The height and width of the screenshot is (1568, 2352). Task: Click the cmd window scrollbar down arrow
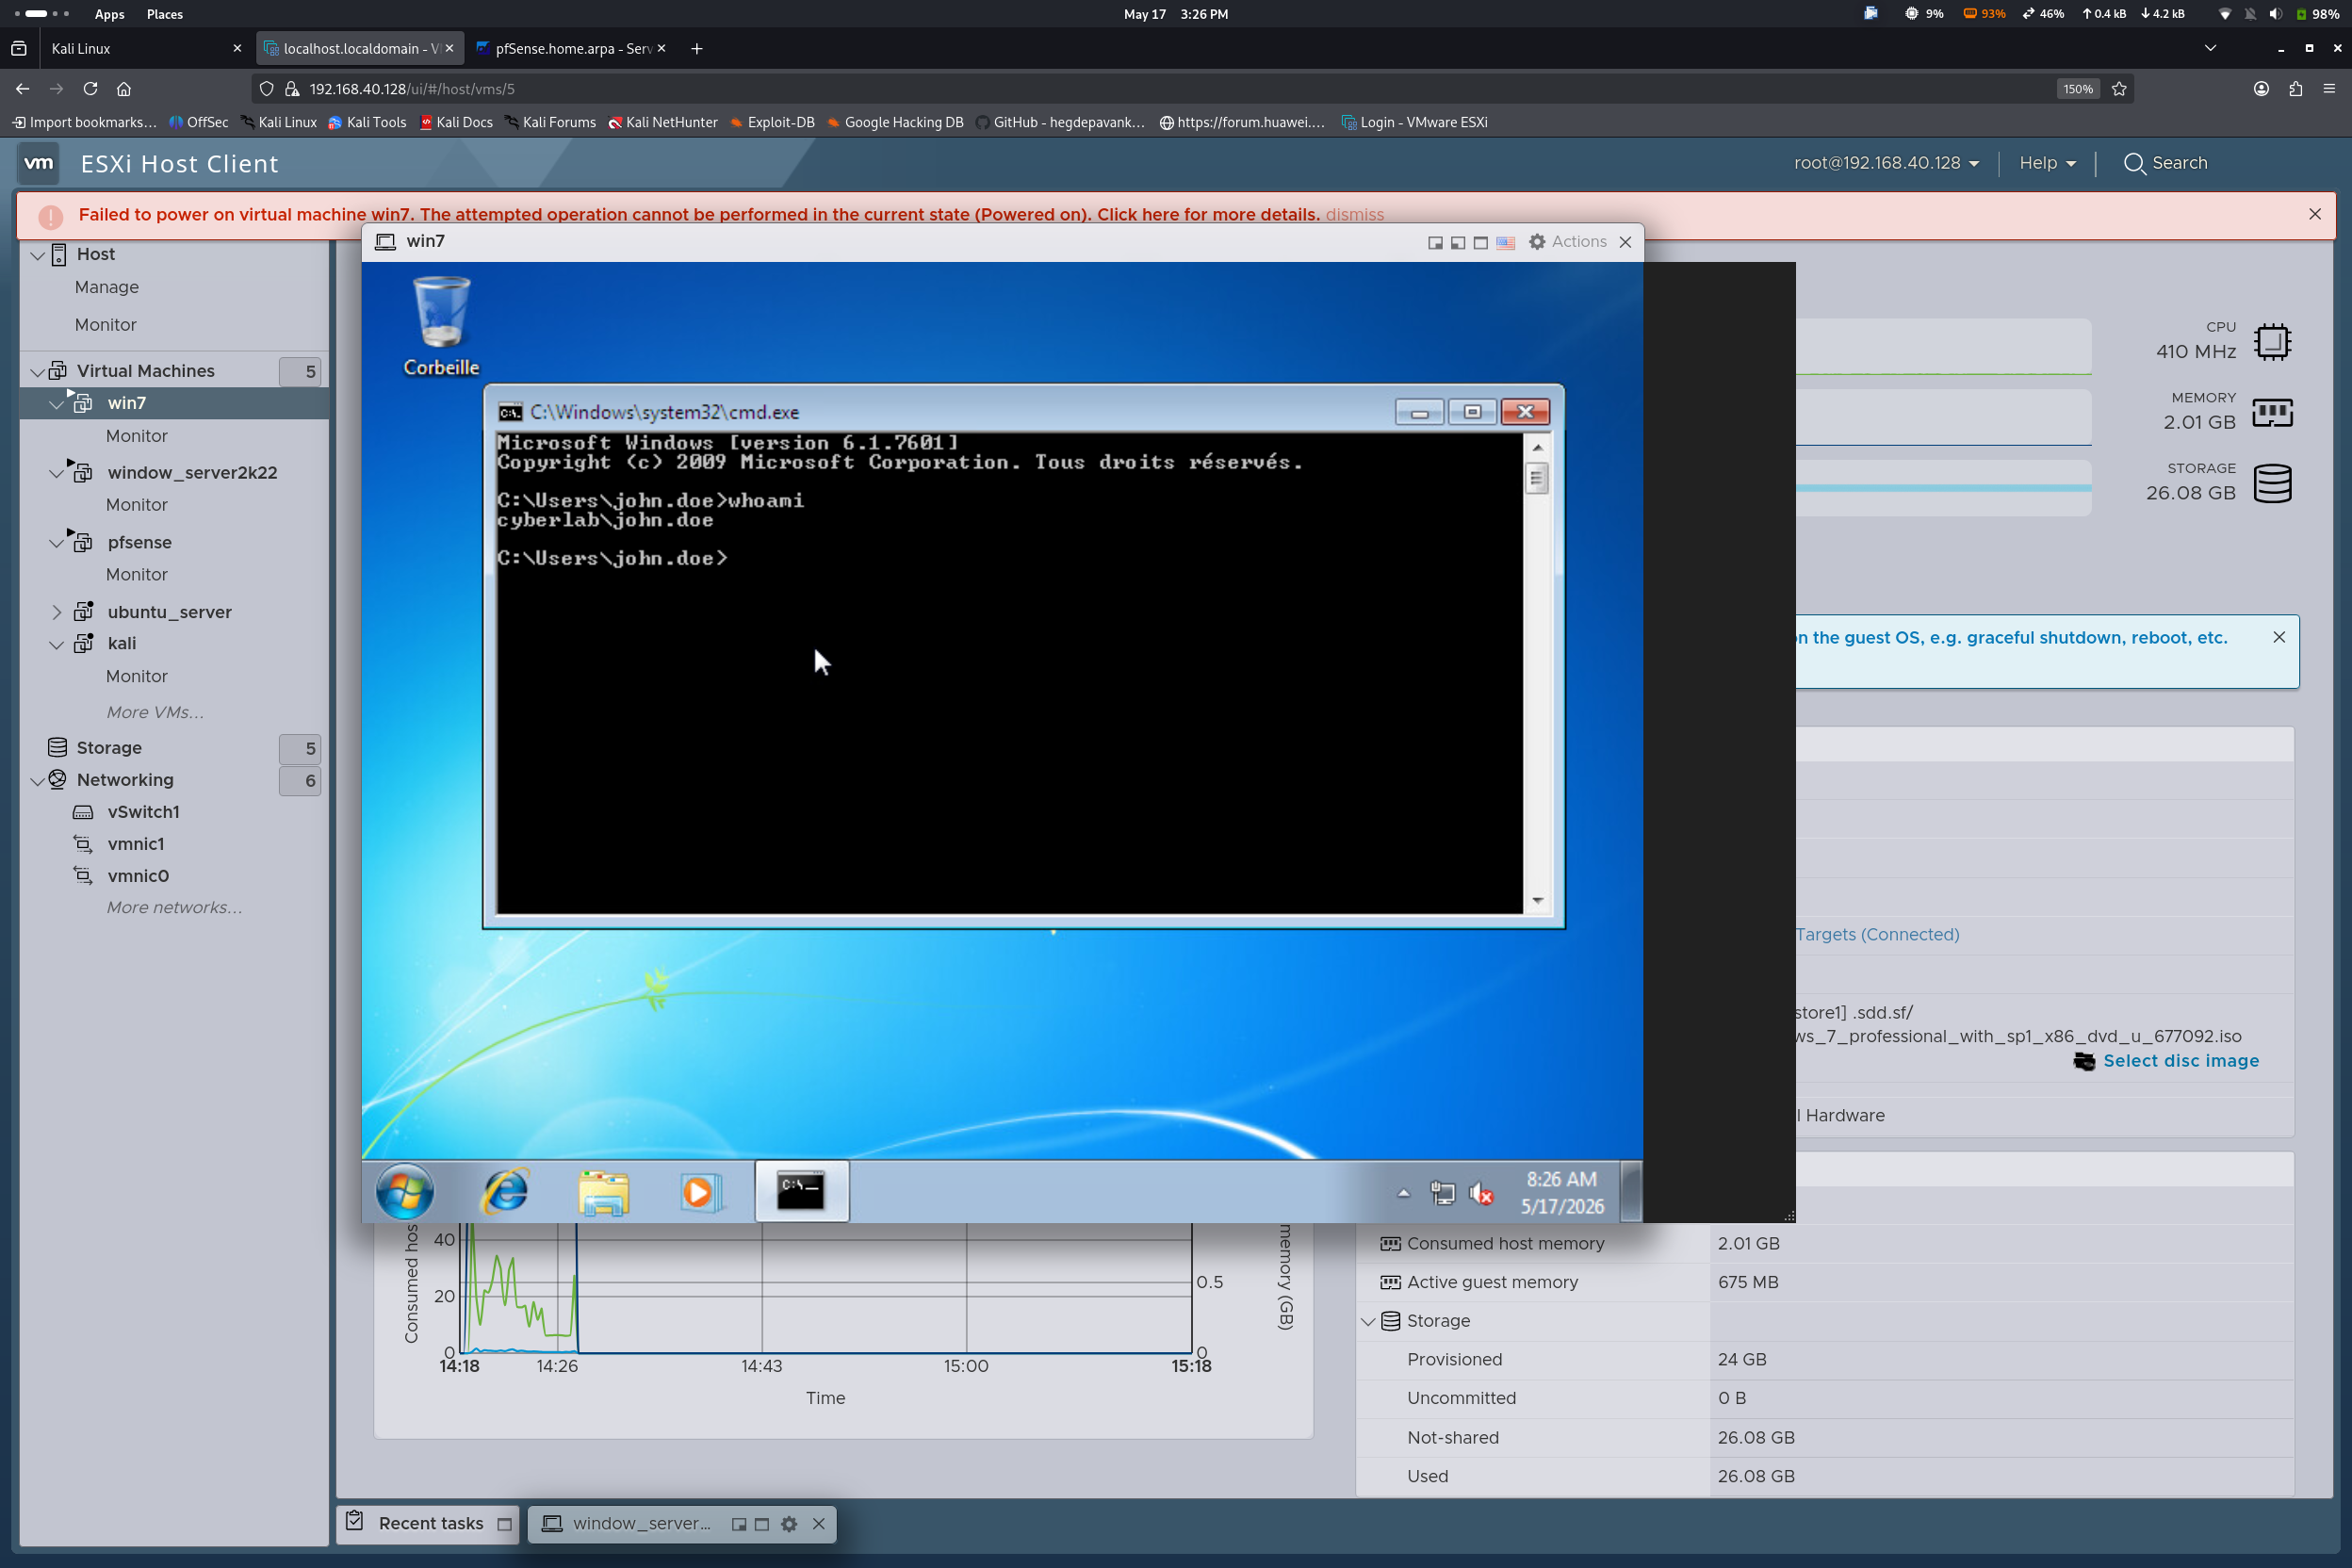(1537, 901)
